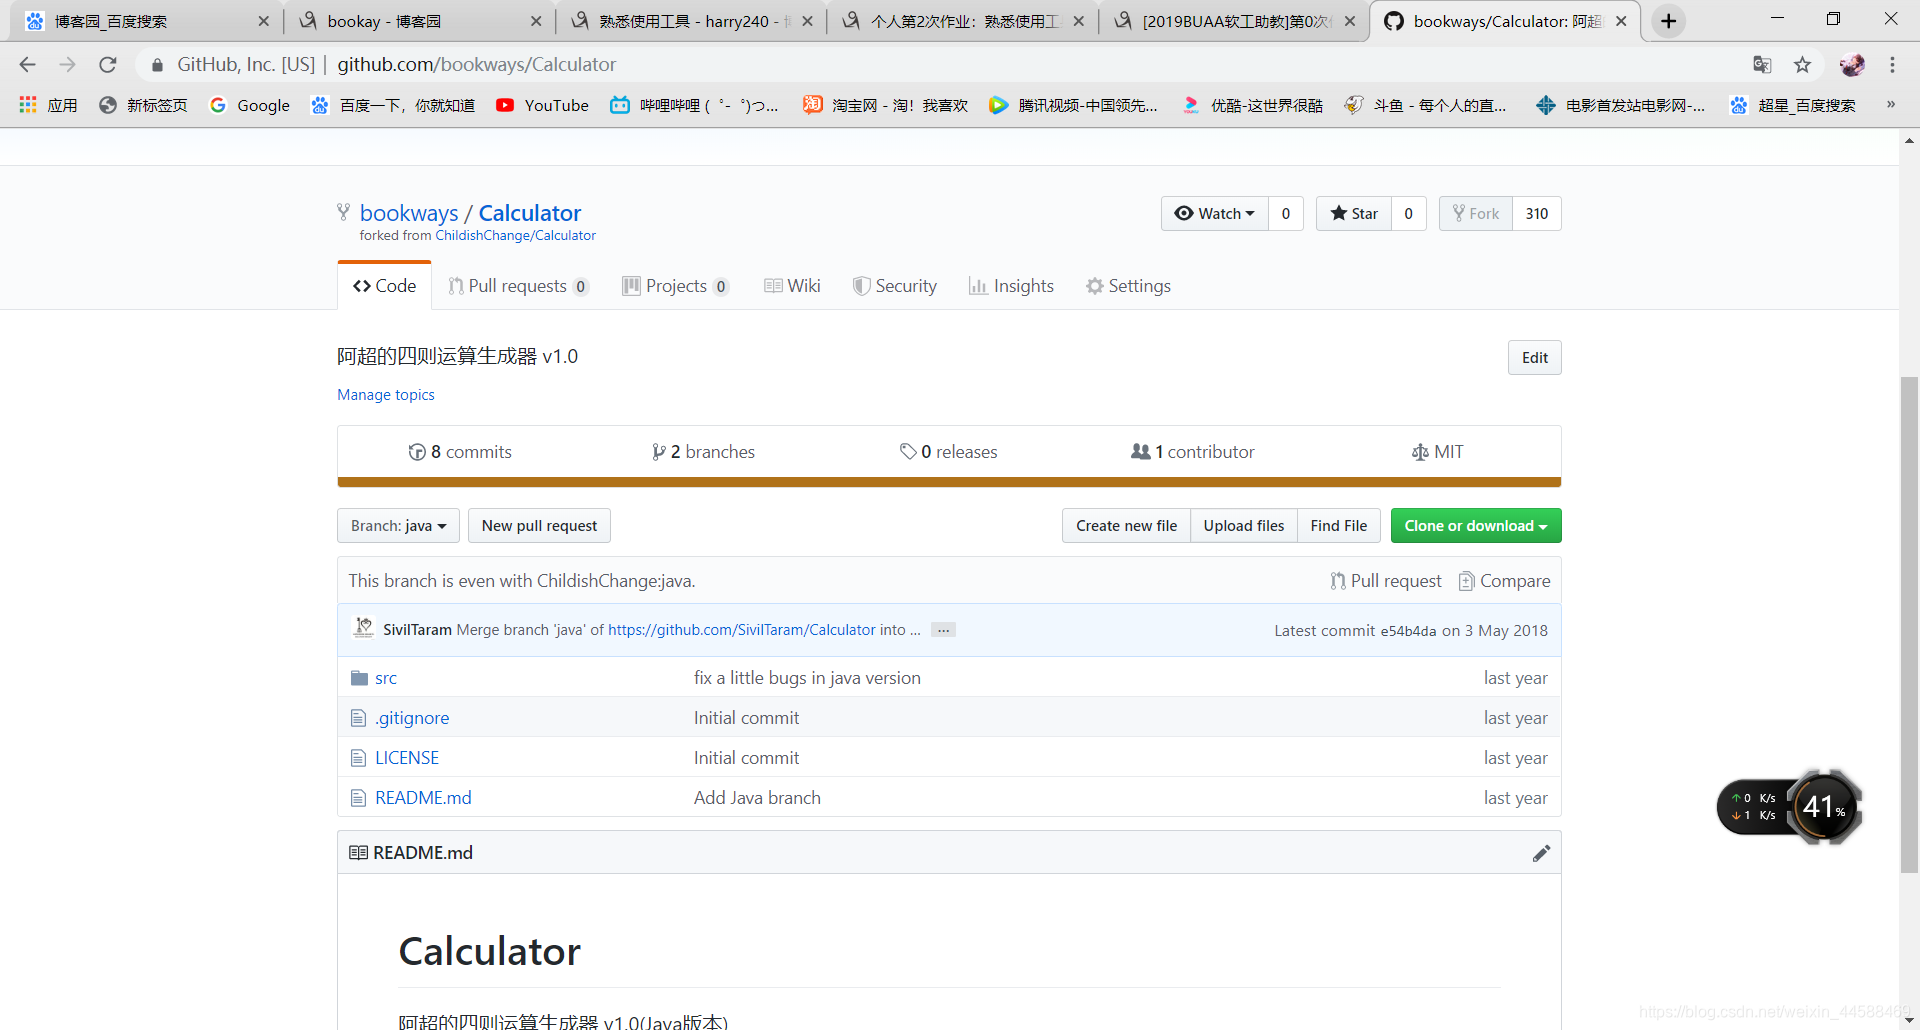Viewport: 1920px width, 1030px height.
Task: Click Find File button
Action: click(x=1338, y=526)
